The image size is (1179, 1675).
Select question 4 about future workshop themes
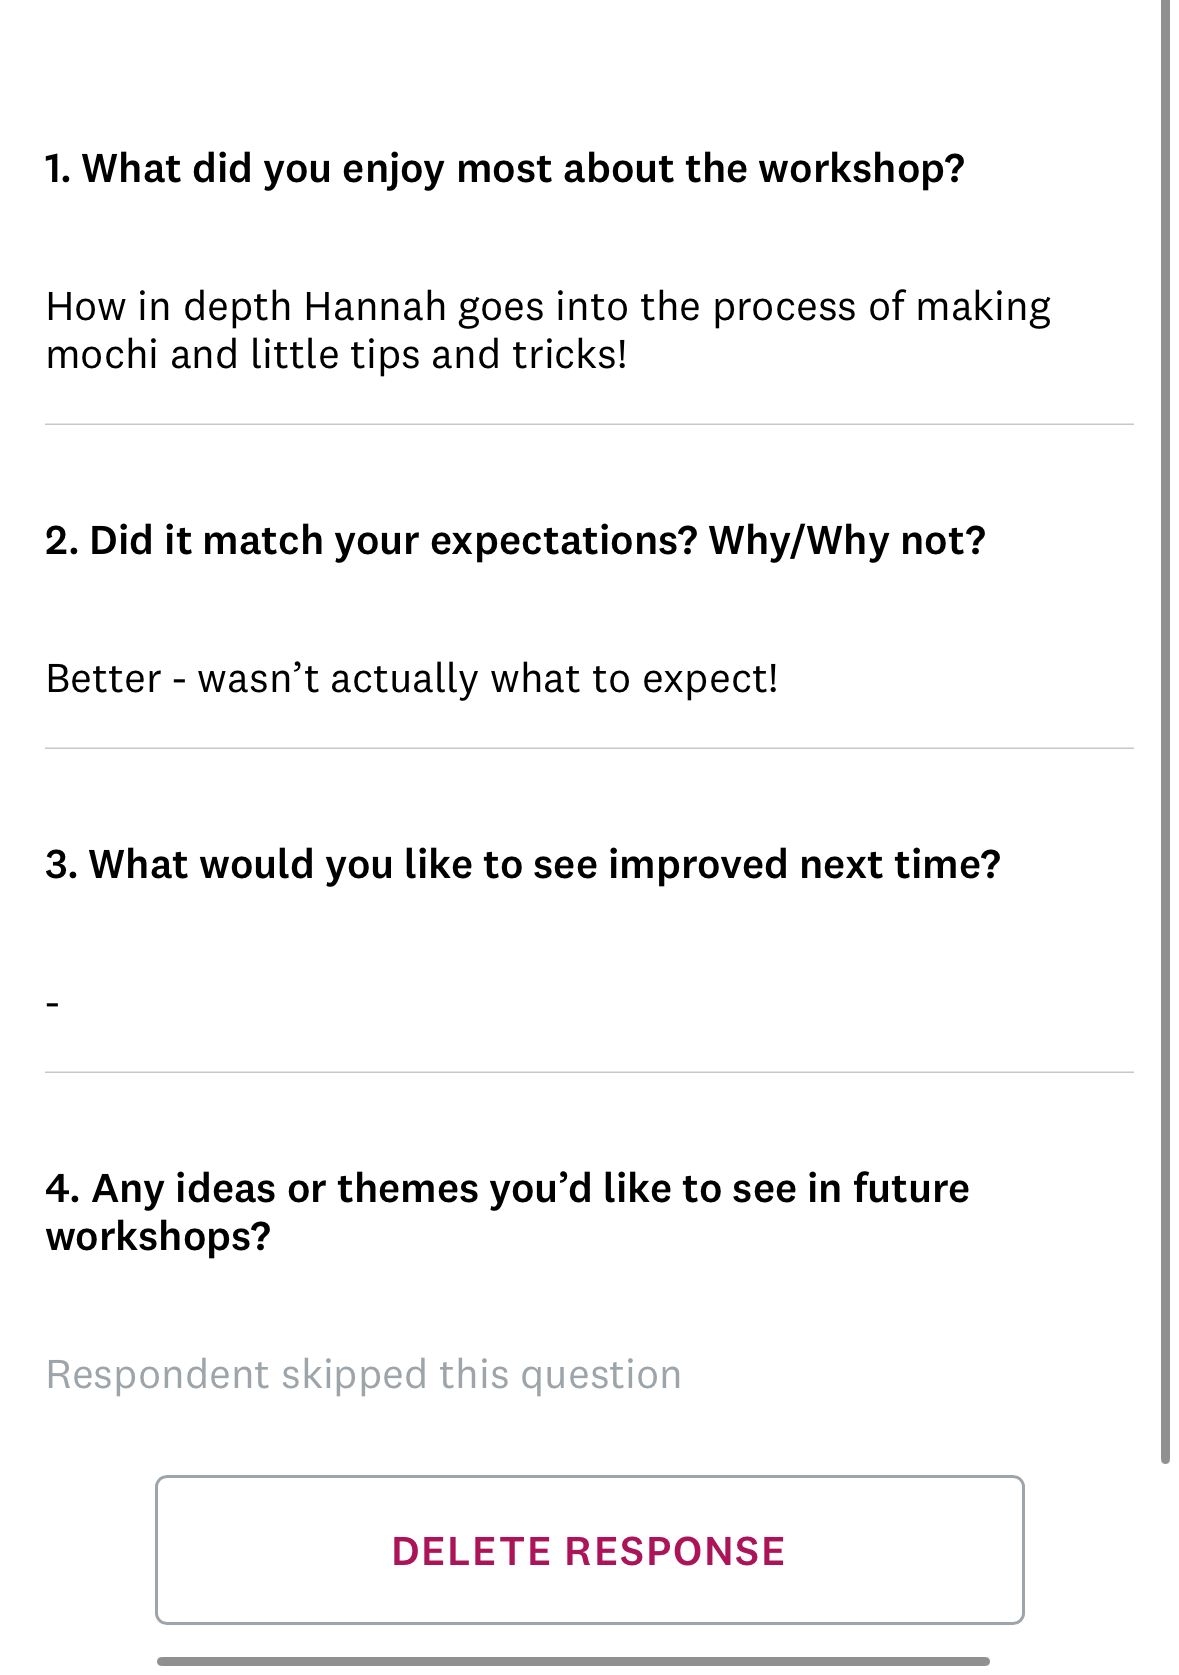[507, 1212]
